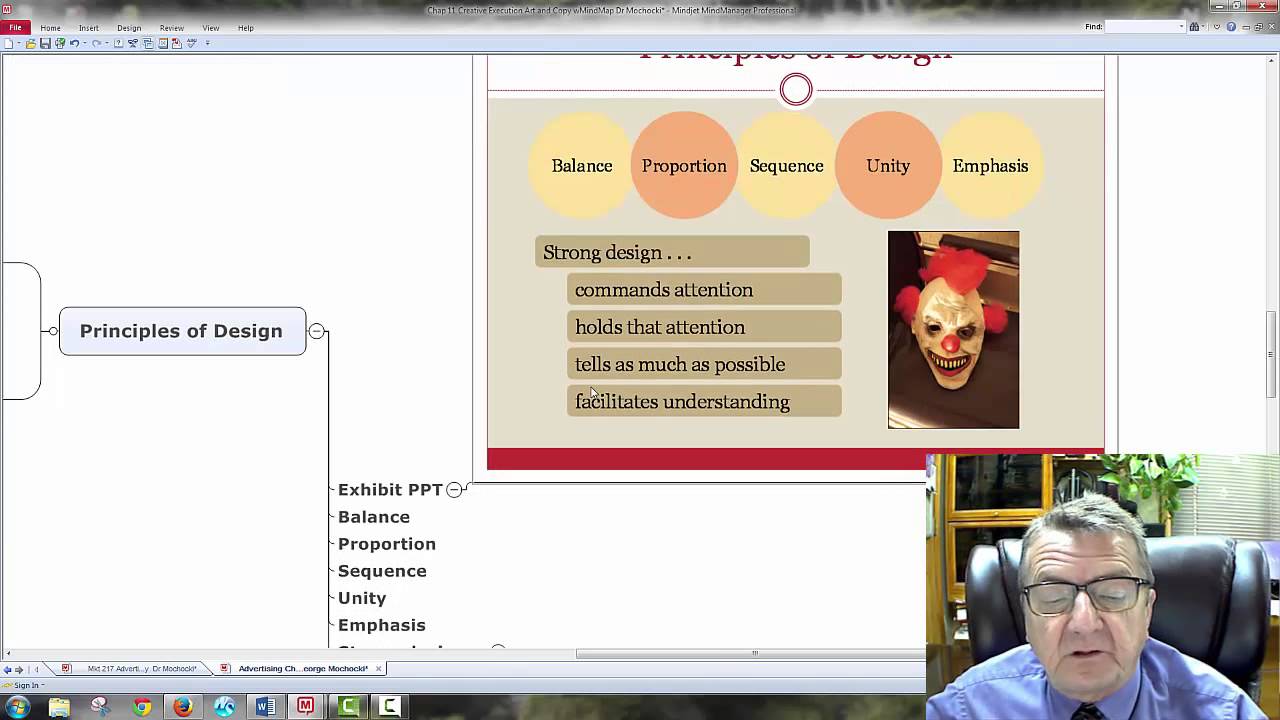The image size is (1280, 720).
Task: Select the Principles of Design topic
Action: 182,331
